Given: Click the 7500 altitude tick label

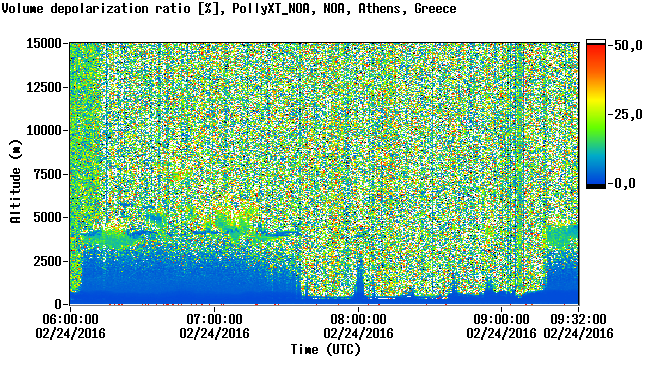Looking at the screenshot, I should click(x=47, y=174).
